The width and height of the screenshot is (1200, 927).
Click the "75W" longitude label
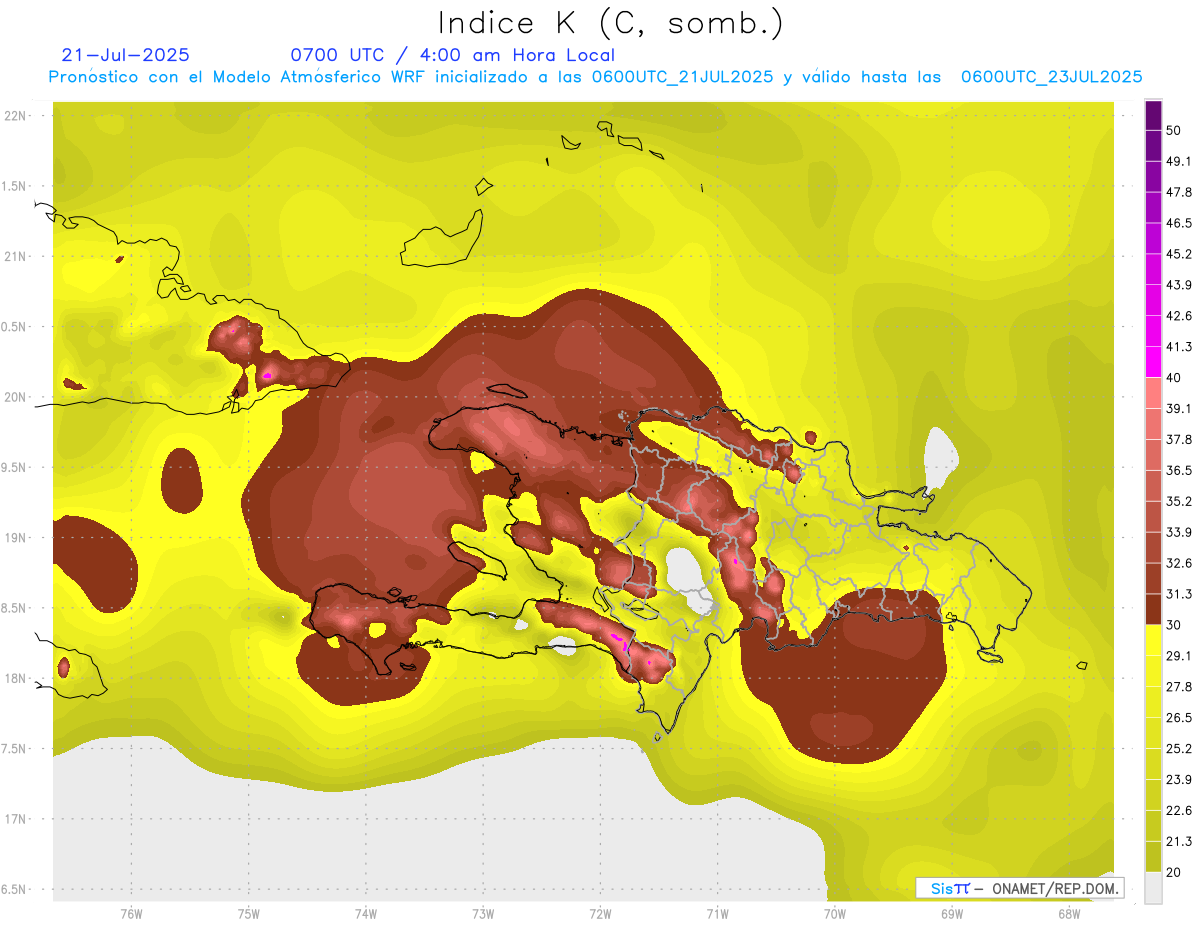(x=248, y=913)
